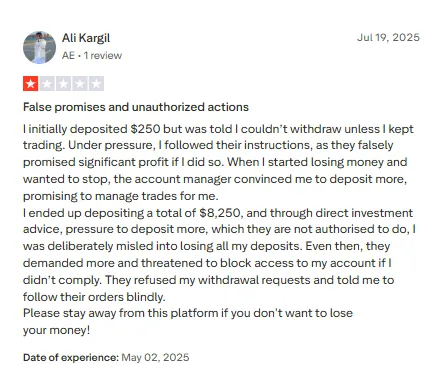Click the 1 review count text
Viewport: 438px width, 371px height.
103,55
